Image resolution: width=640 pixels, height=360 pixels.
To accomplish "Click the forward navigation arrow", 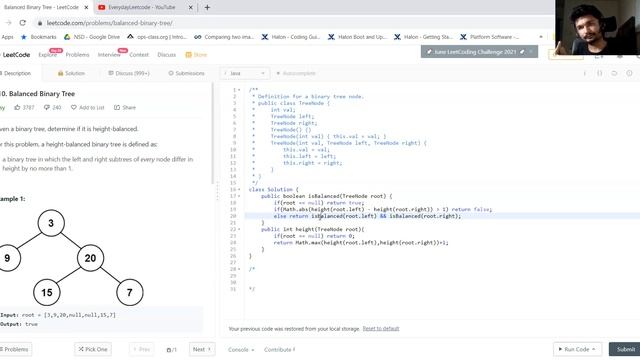I will click(9, 23).
